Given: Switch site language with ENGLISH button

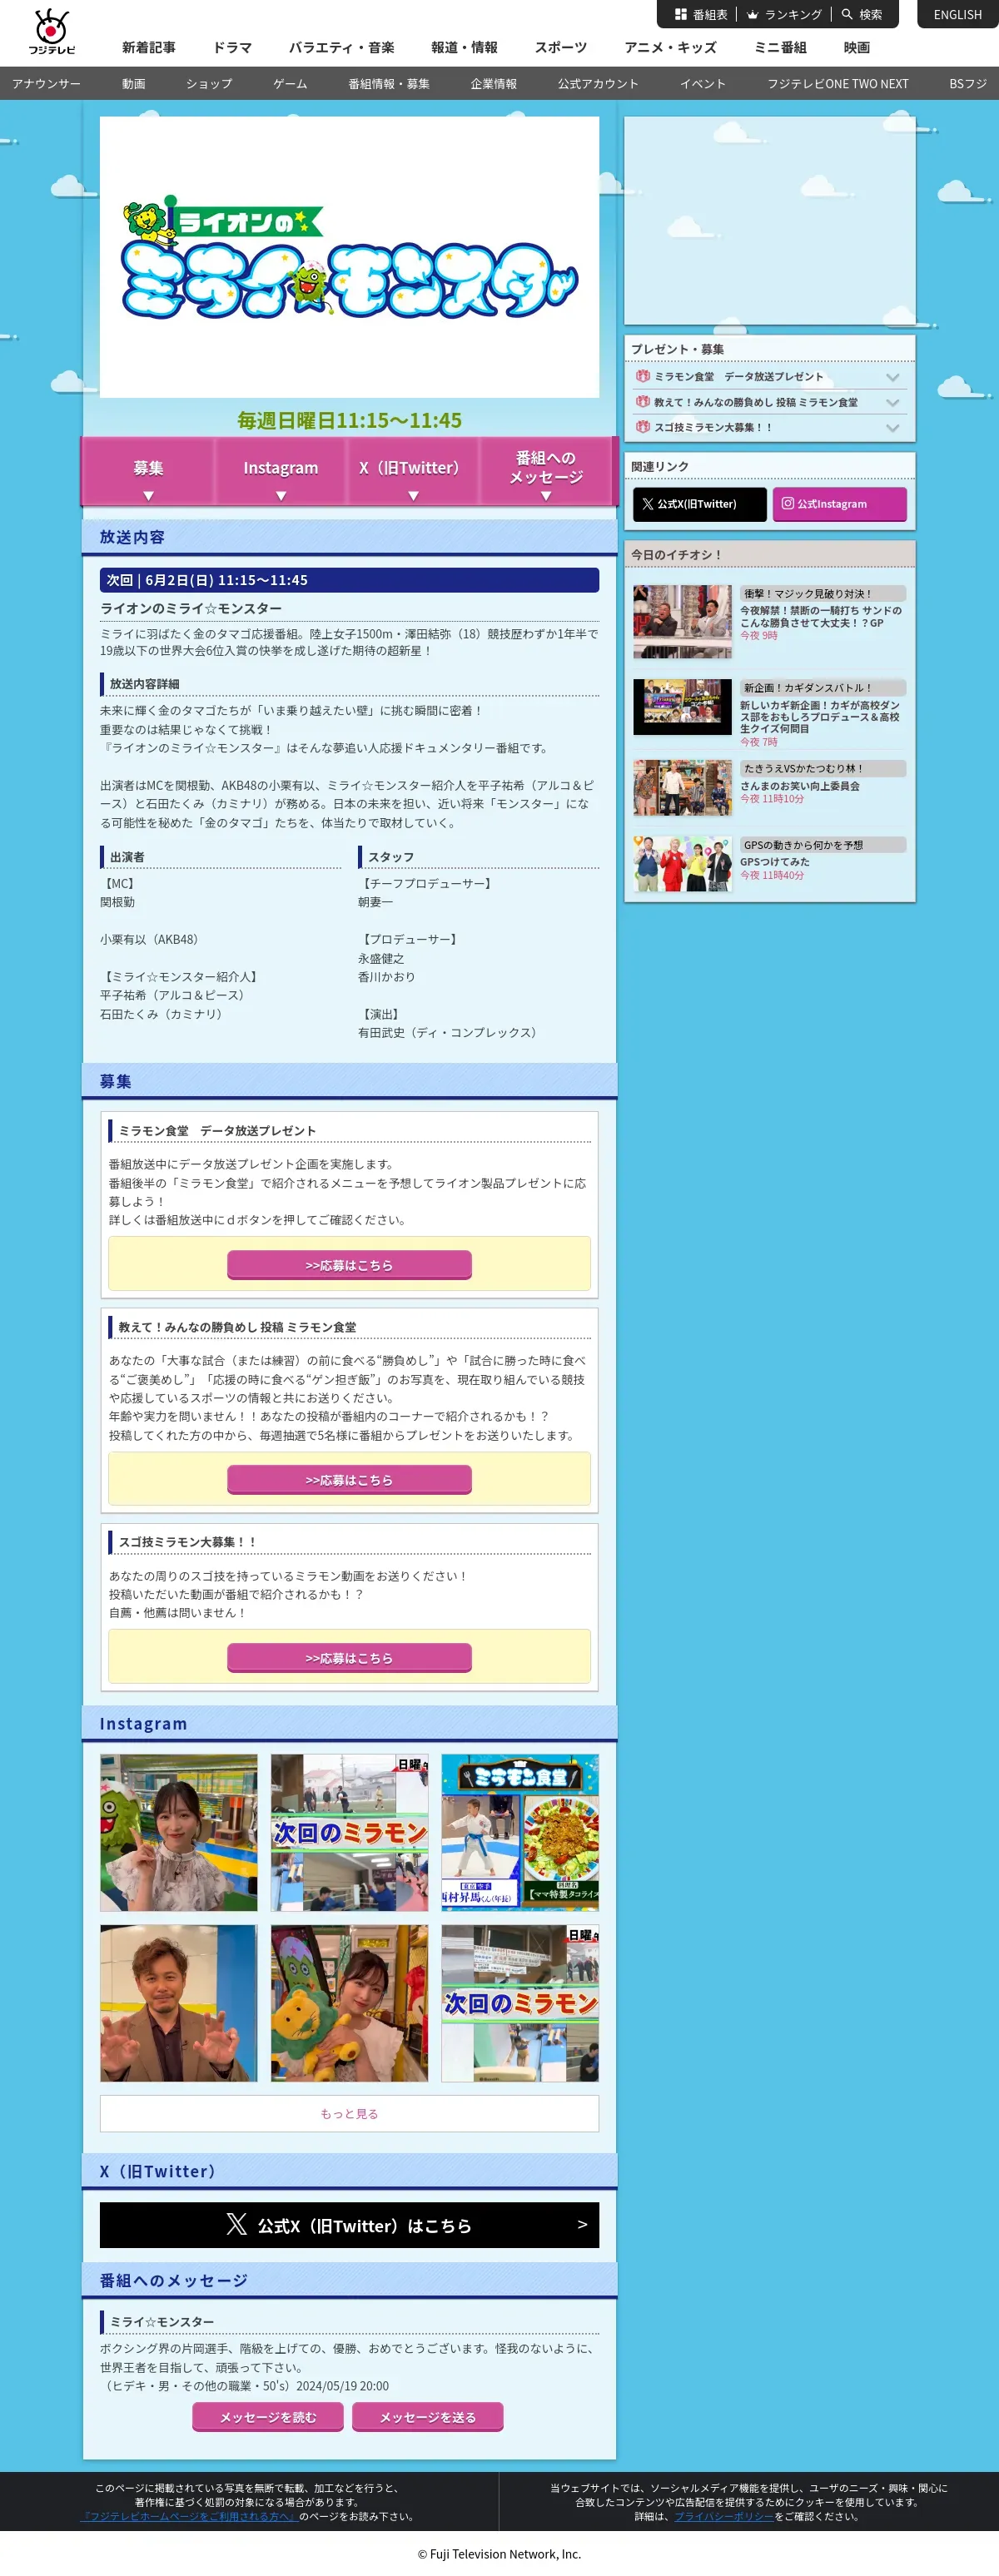Looking at the screenshot, I should [x=958, y=14].
